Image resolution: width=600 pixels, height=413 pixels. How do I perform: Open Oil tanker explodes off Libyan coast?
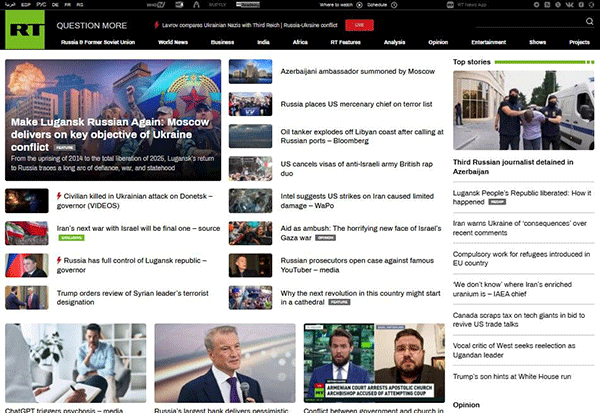[x=362, y=136]
